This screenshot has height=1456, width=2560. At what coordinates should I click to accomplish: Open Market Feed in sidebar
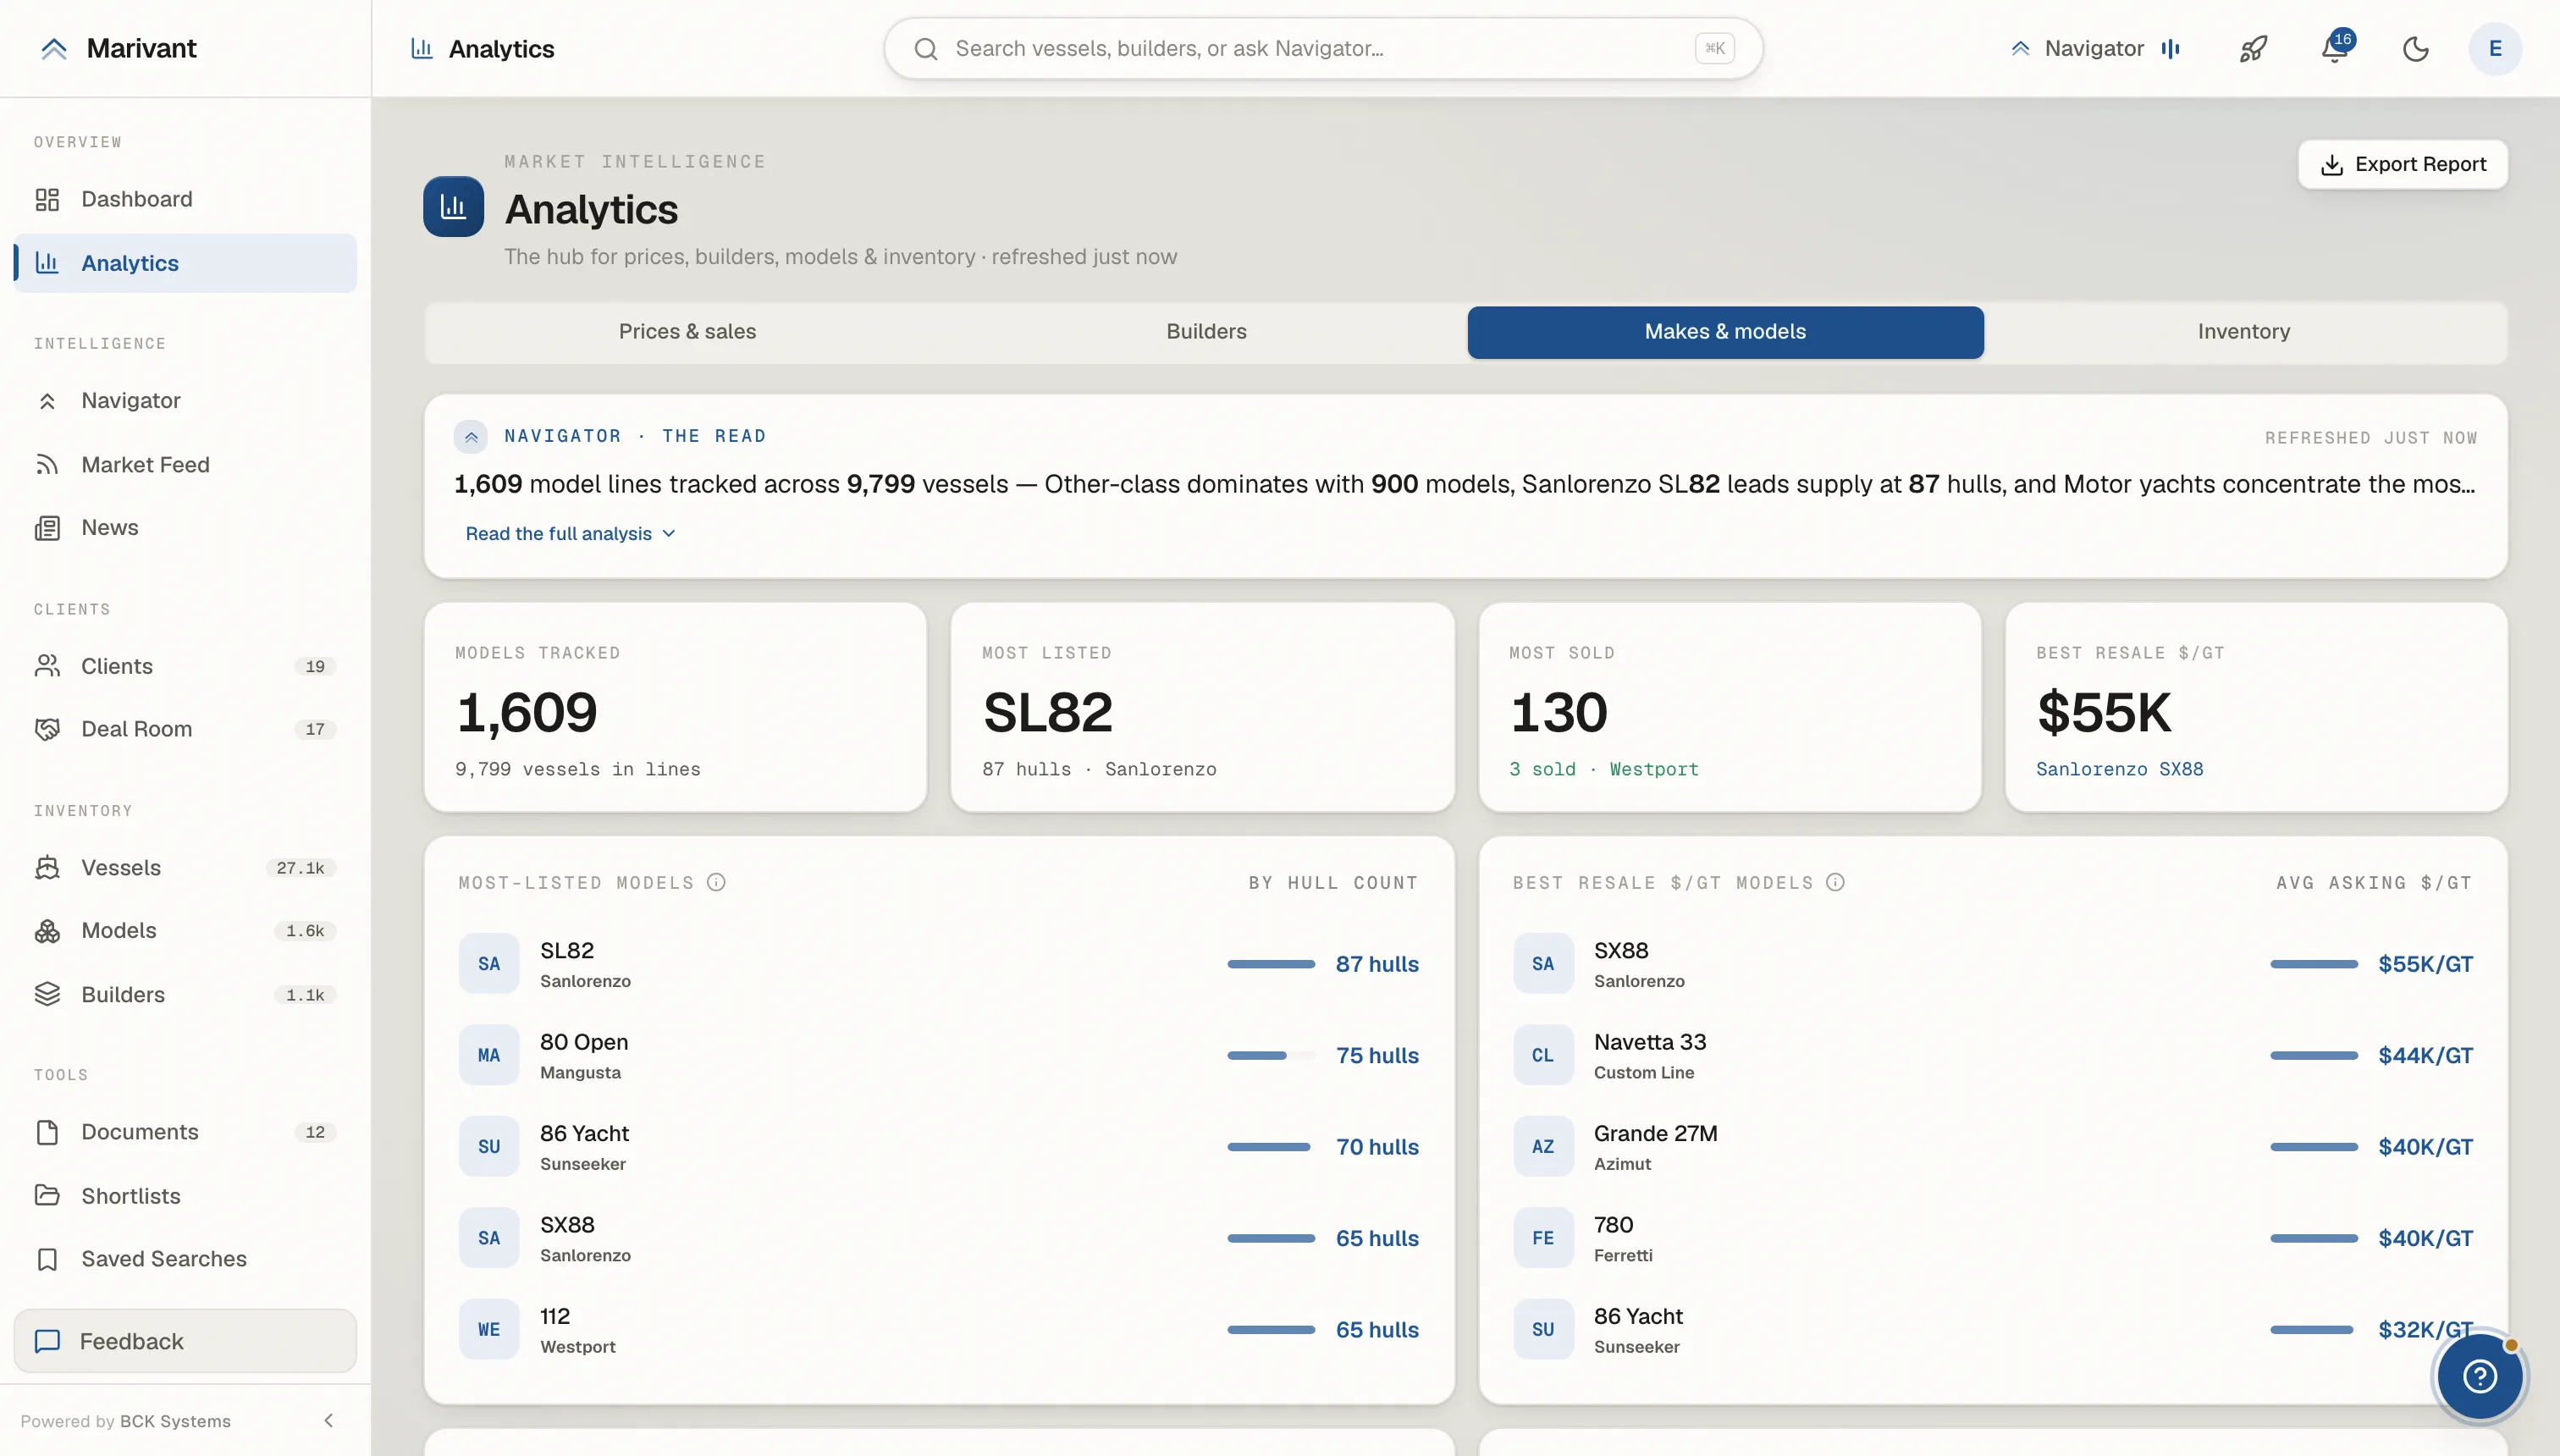click(x=185, y=464)
